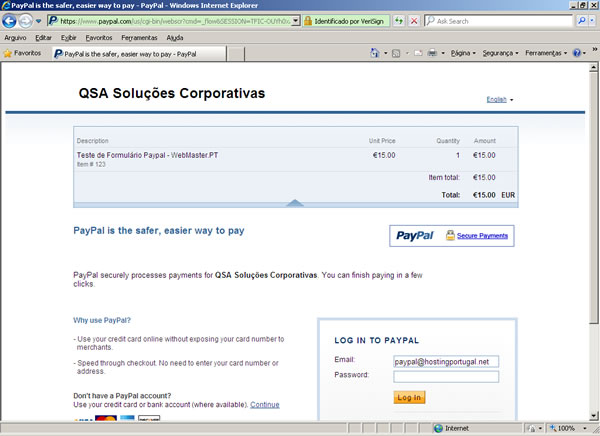Viewport: 600px width, 436px height.
Task: Open the zoom level dropdown arrow
Action: coord(585,428)
